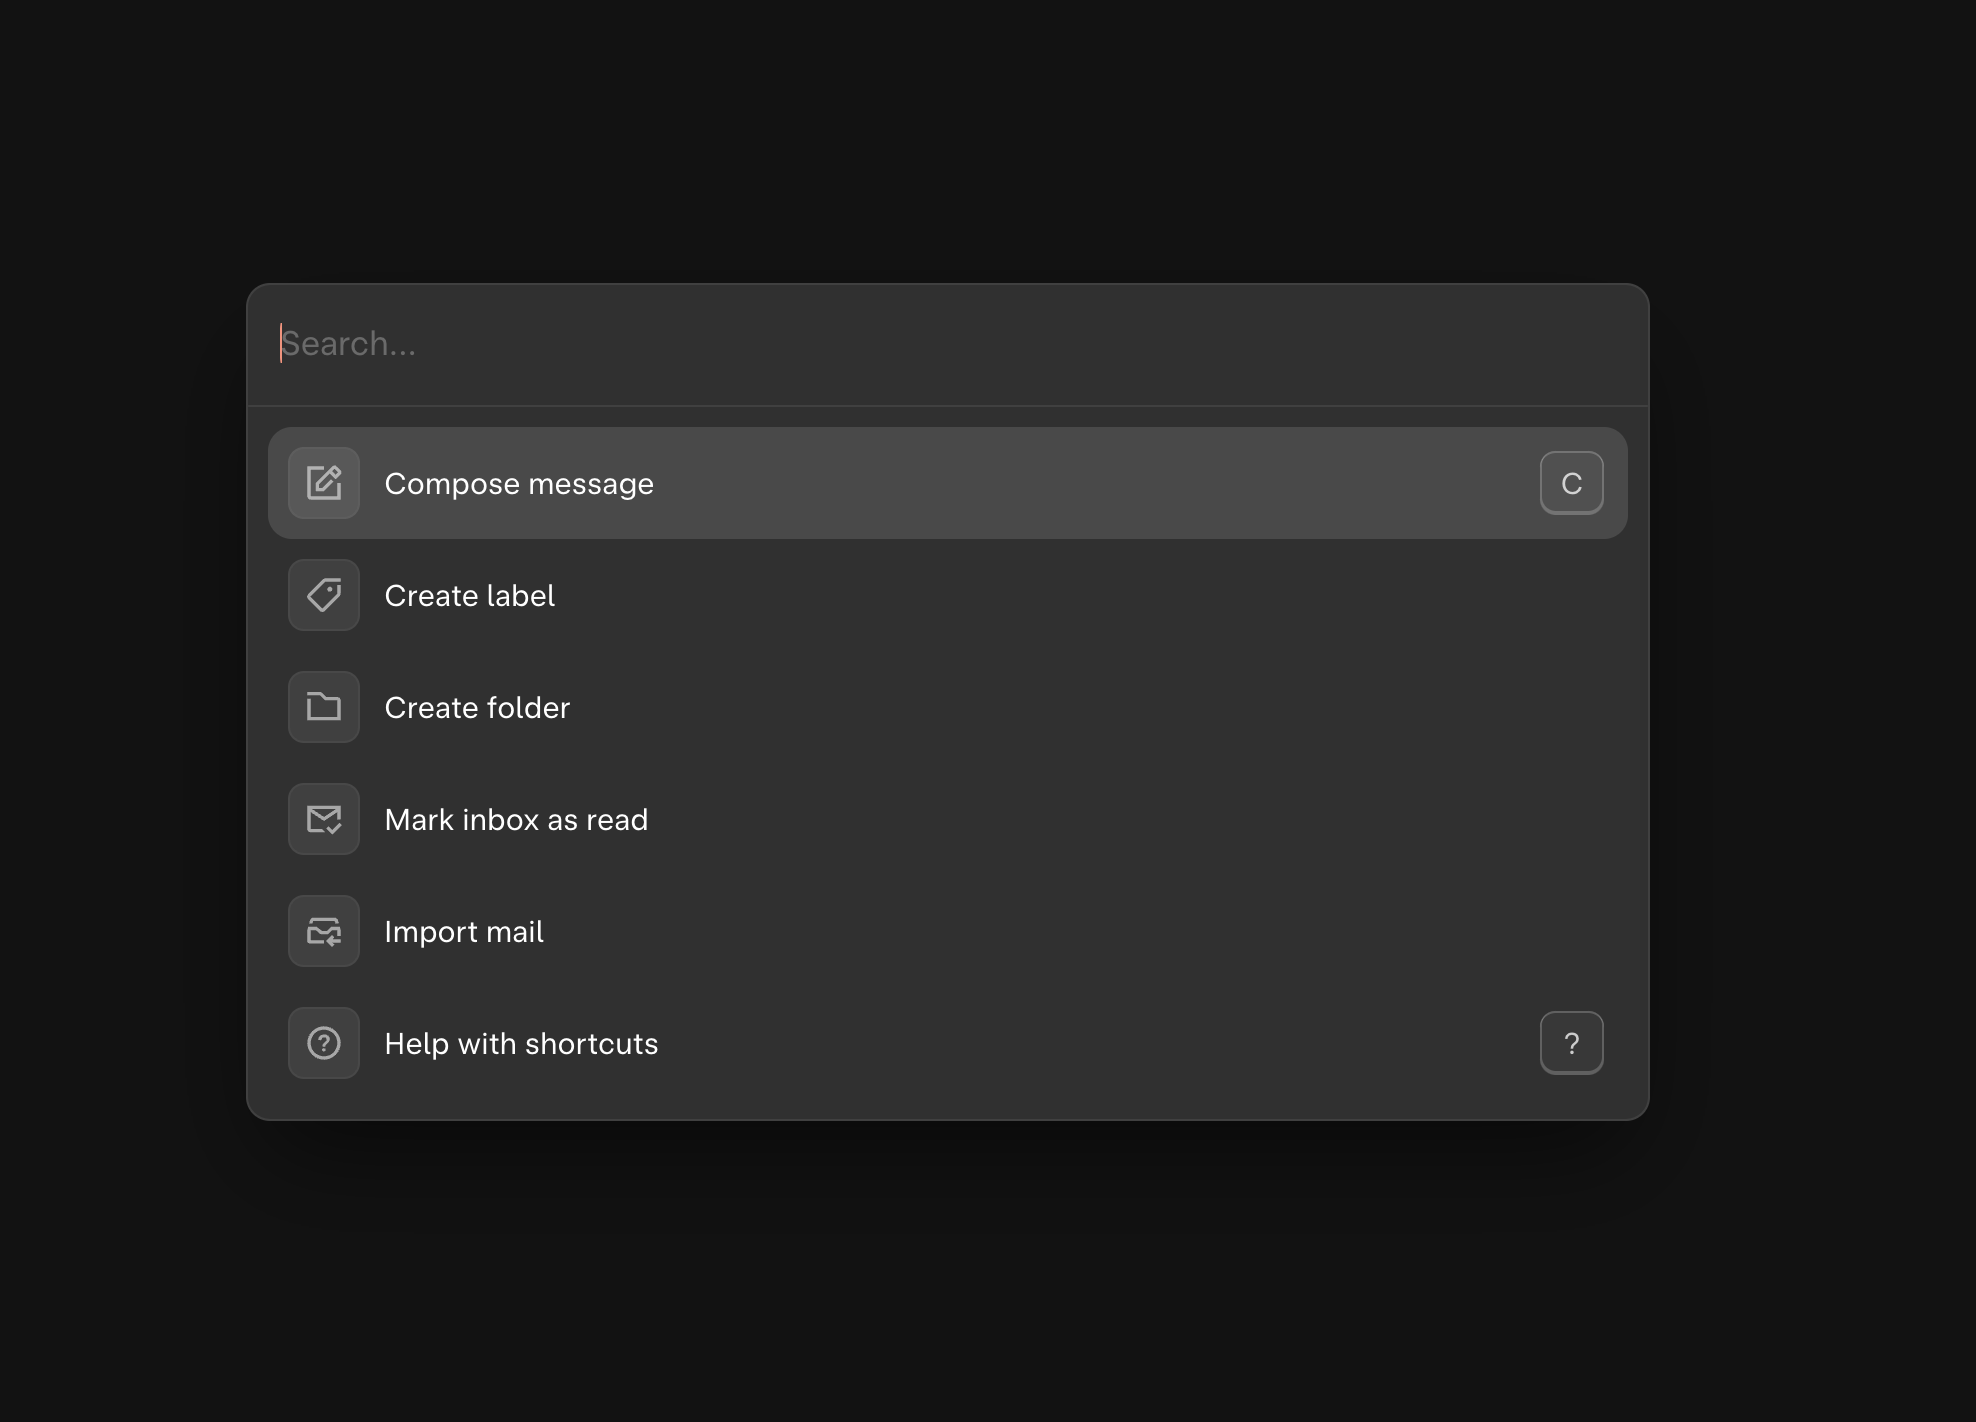Image resolution: width=1976 pixels, height=1422 pixels.
Task: Click the Create label tag icon
Action: tap(324, 595)
